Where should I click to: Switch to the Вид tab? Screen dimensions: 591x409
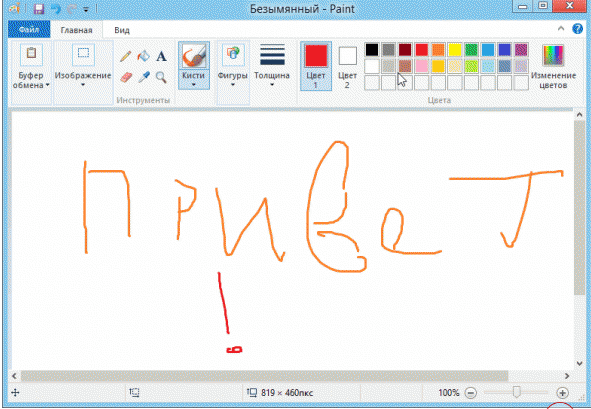pyautogui.click(x=122, y=30)
